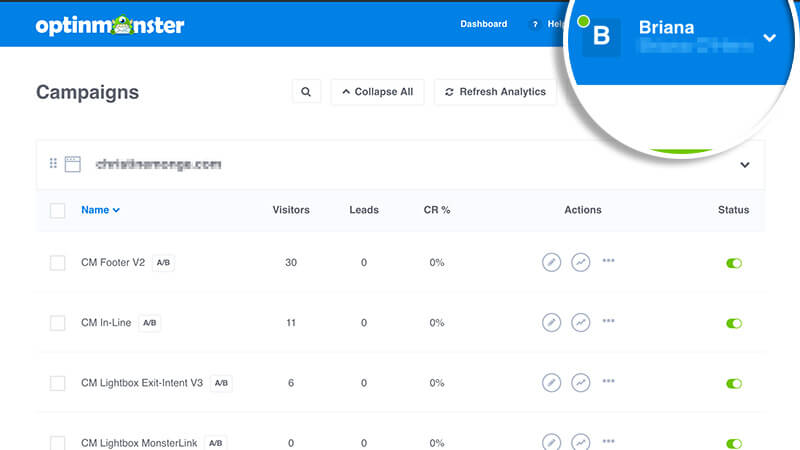
Task: Check the select-all checkbox in header
Action: tap(58, 210)
